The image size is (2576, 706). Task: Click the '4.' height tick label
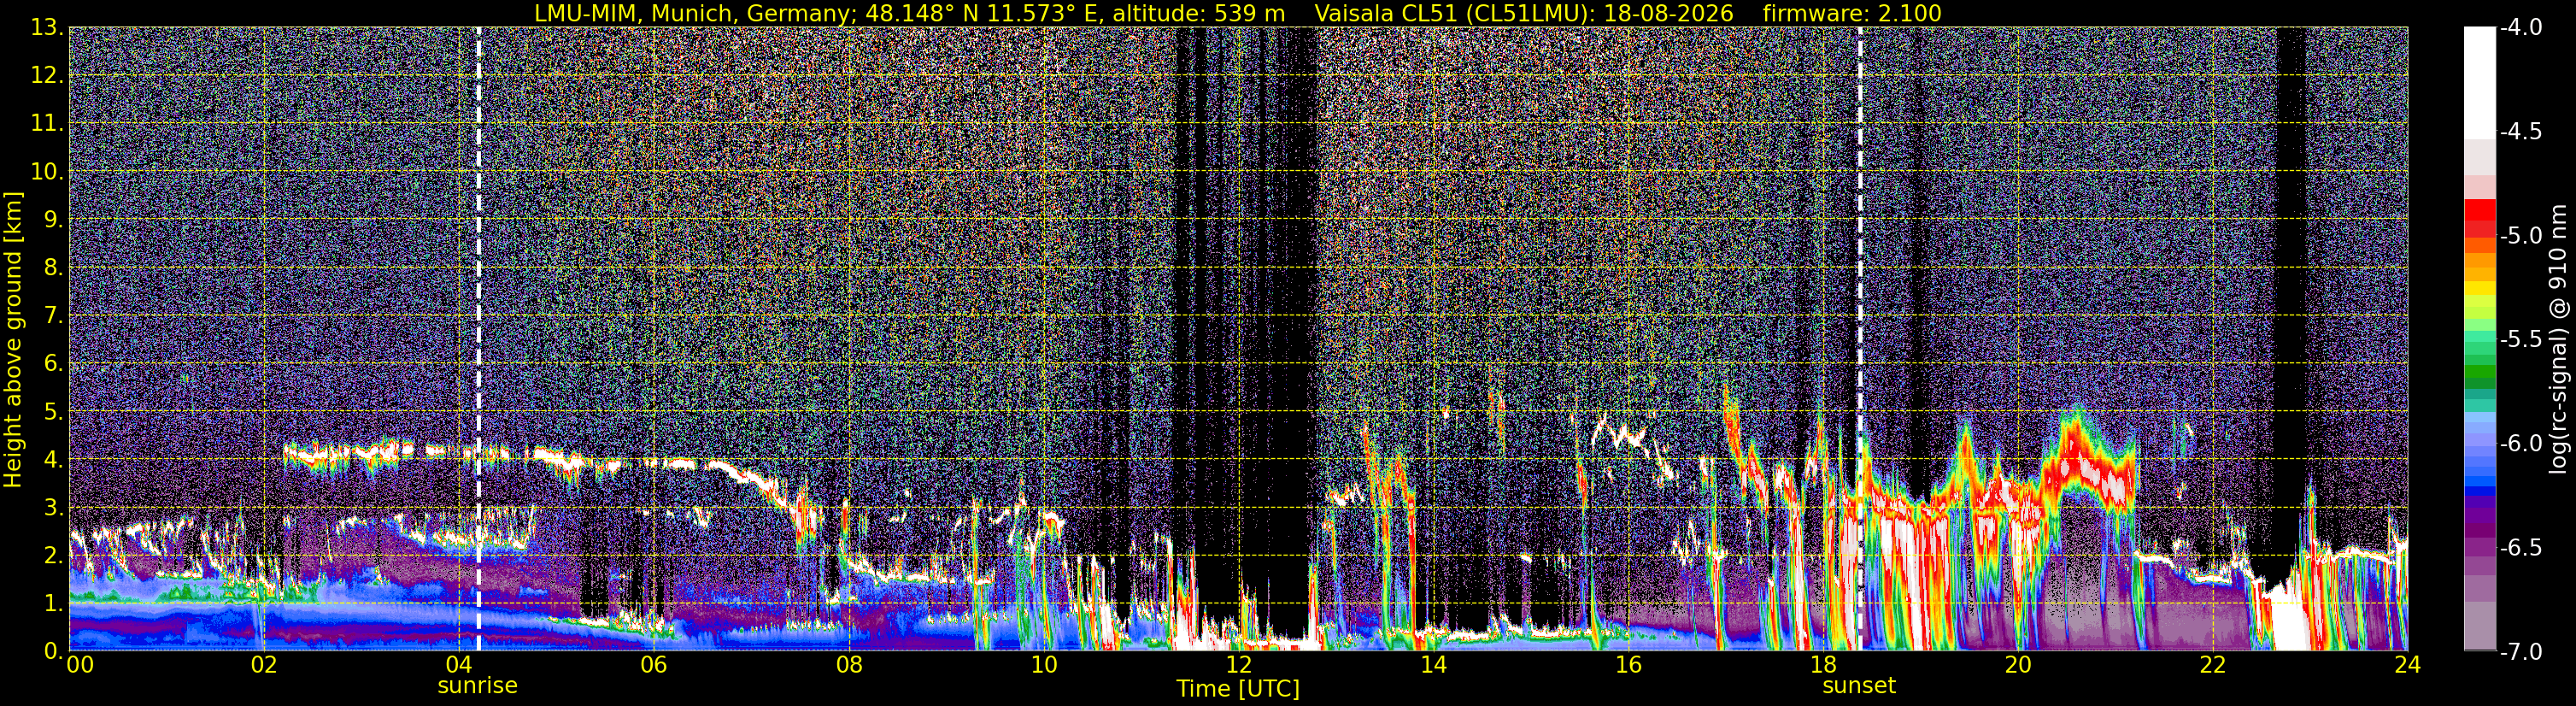coord(54,459)
